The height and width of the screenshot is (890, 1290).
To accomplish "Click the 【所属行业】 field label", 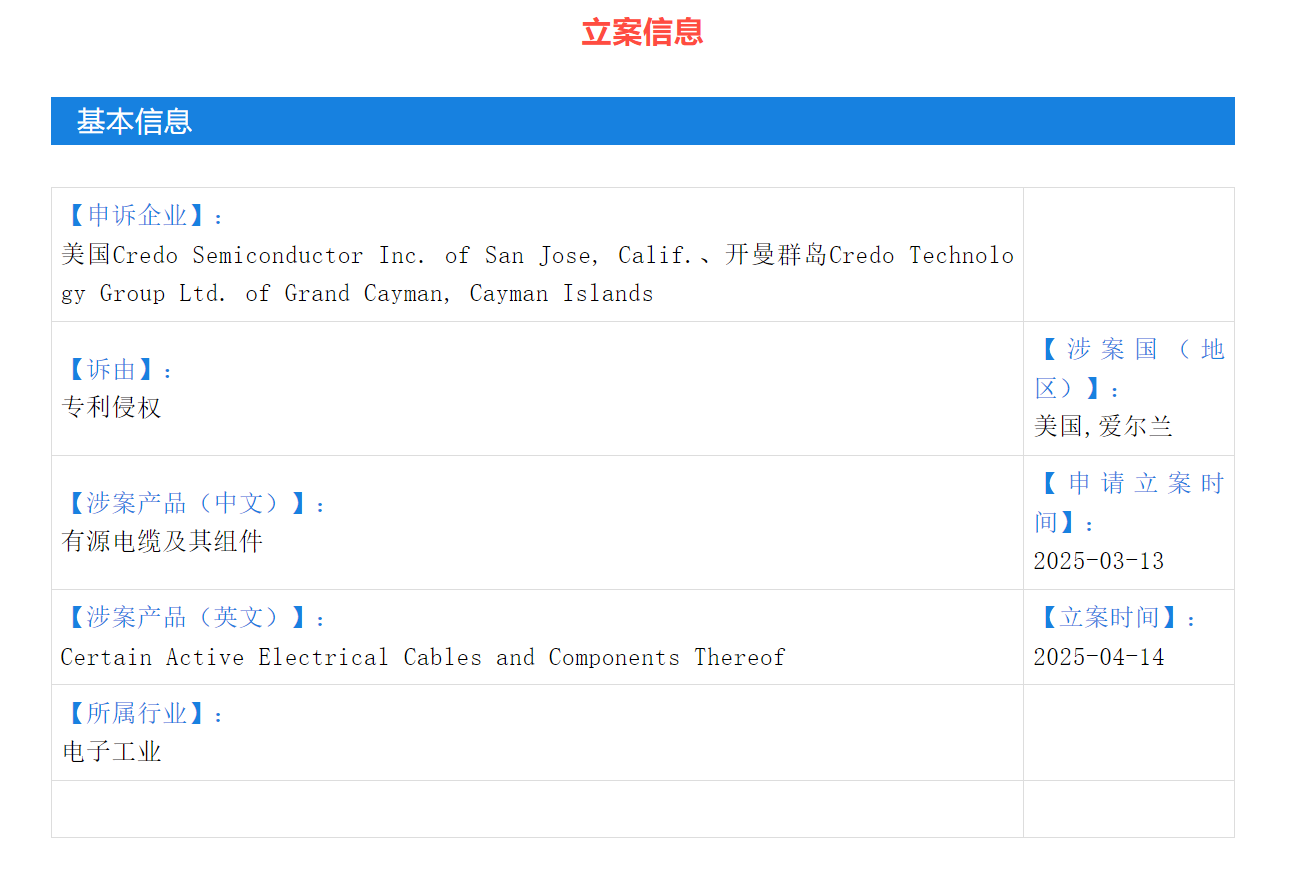I will (x=143, y=714).
